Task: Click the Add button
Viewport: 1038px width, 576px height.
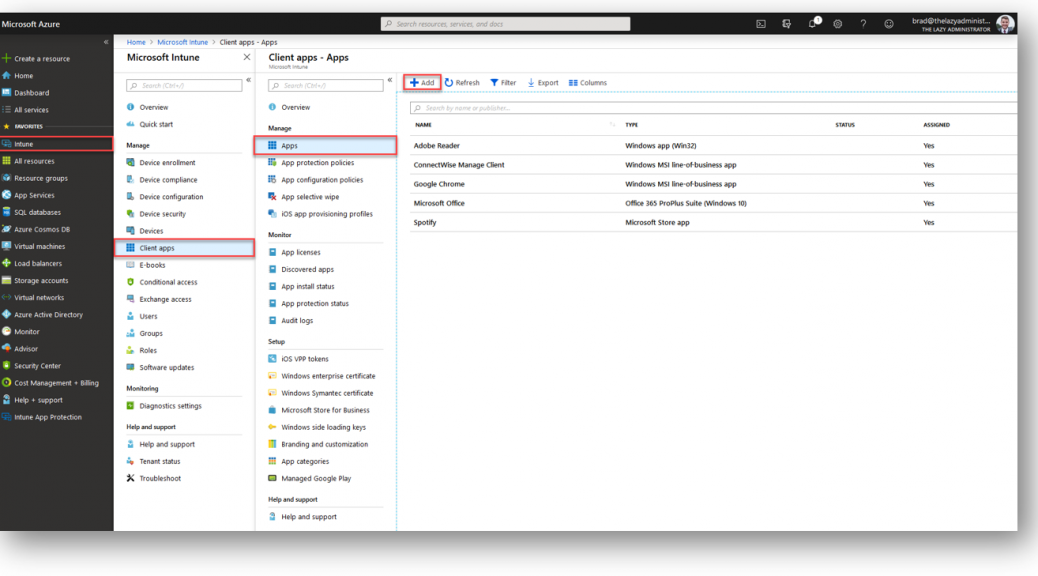Action: 422,83
